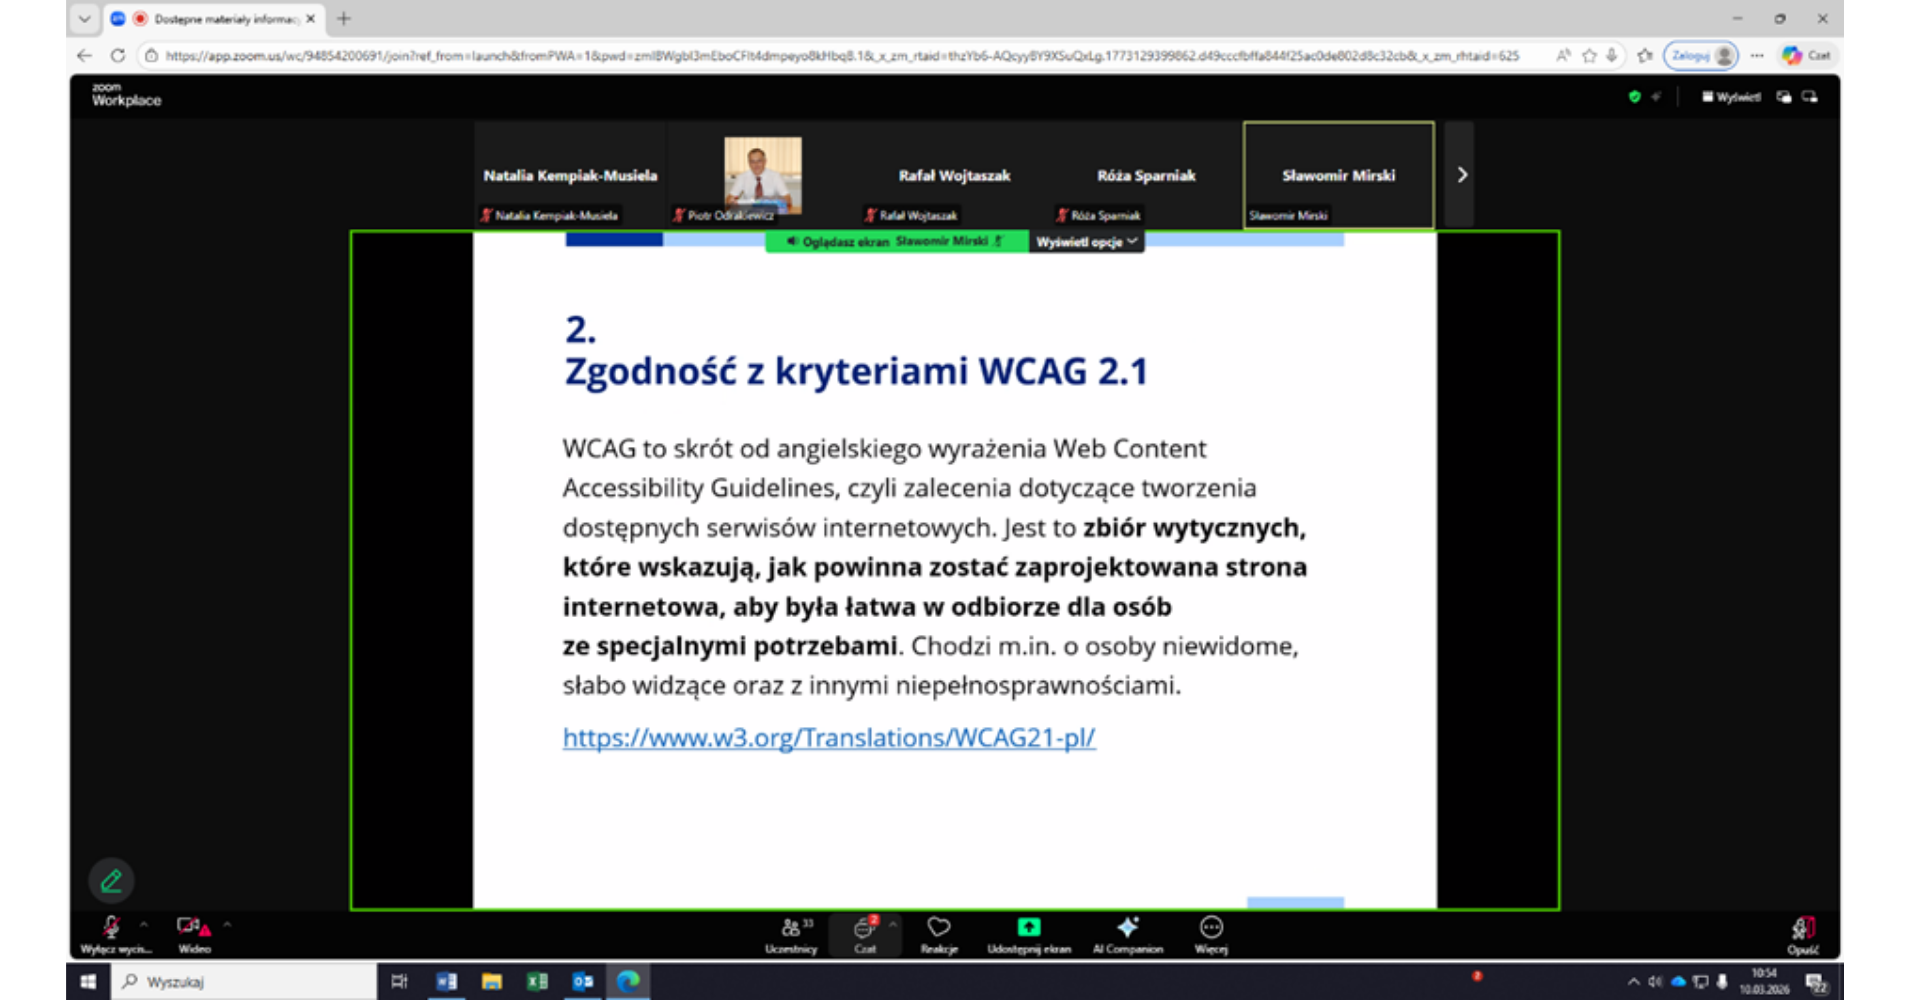Viewport: 1910px width, 1000px height.
Task: Open the Wyświetl view menu
Action: pyautogui.click(x=1731, y=97)
